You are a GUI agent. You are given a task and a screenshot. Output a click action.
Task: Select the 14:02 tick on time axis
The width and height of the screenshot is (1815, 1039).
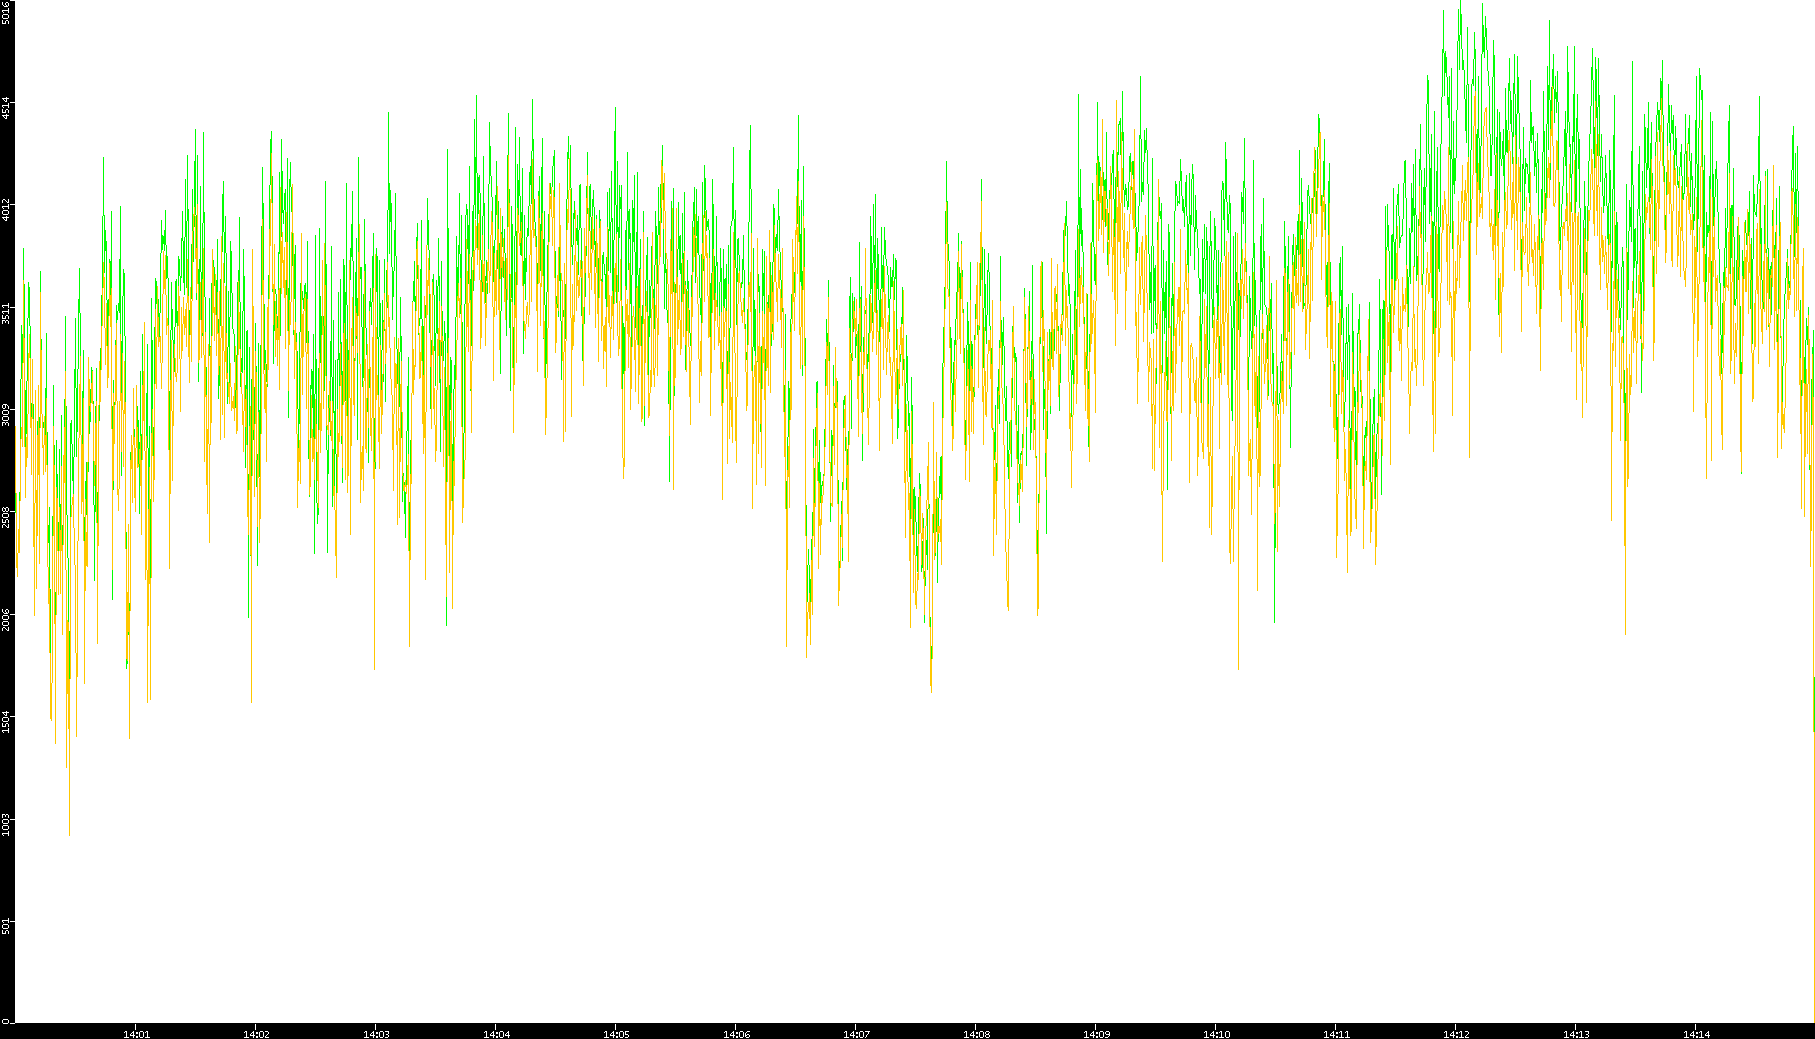pyautogui.click(x=256, y=1034)
